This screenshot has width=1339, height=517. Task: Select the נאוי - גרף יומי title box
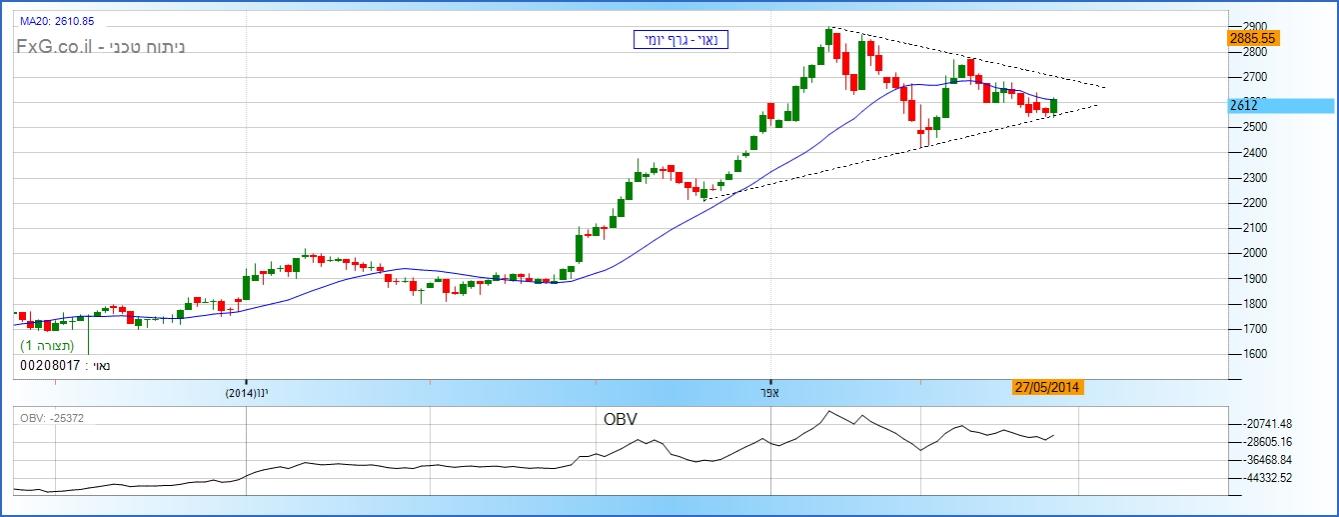coord(680,40)
